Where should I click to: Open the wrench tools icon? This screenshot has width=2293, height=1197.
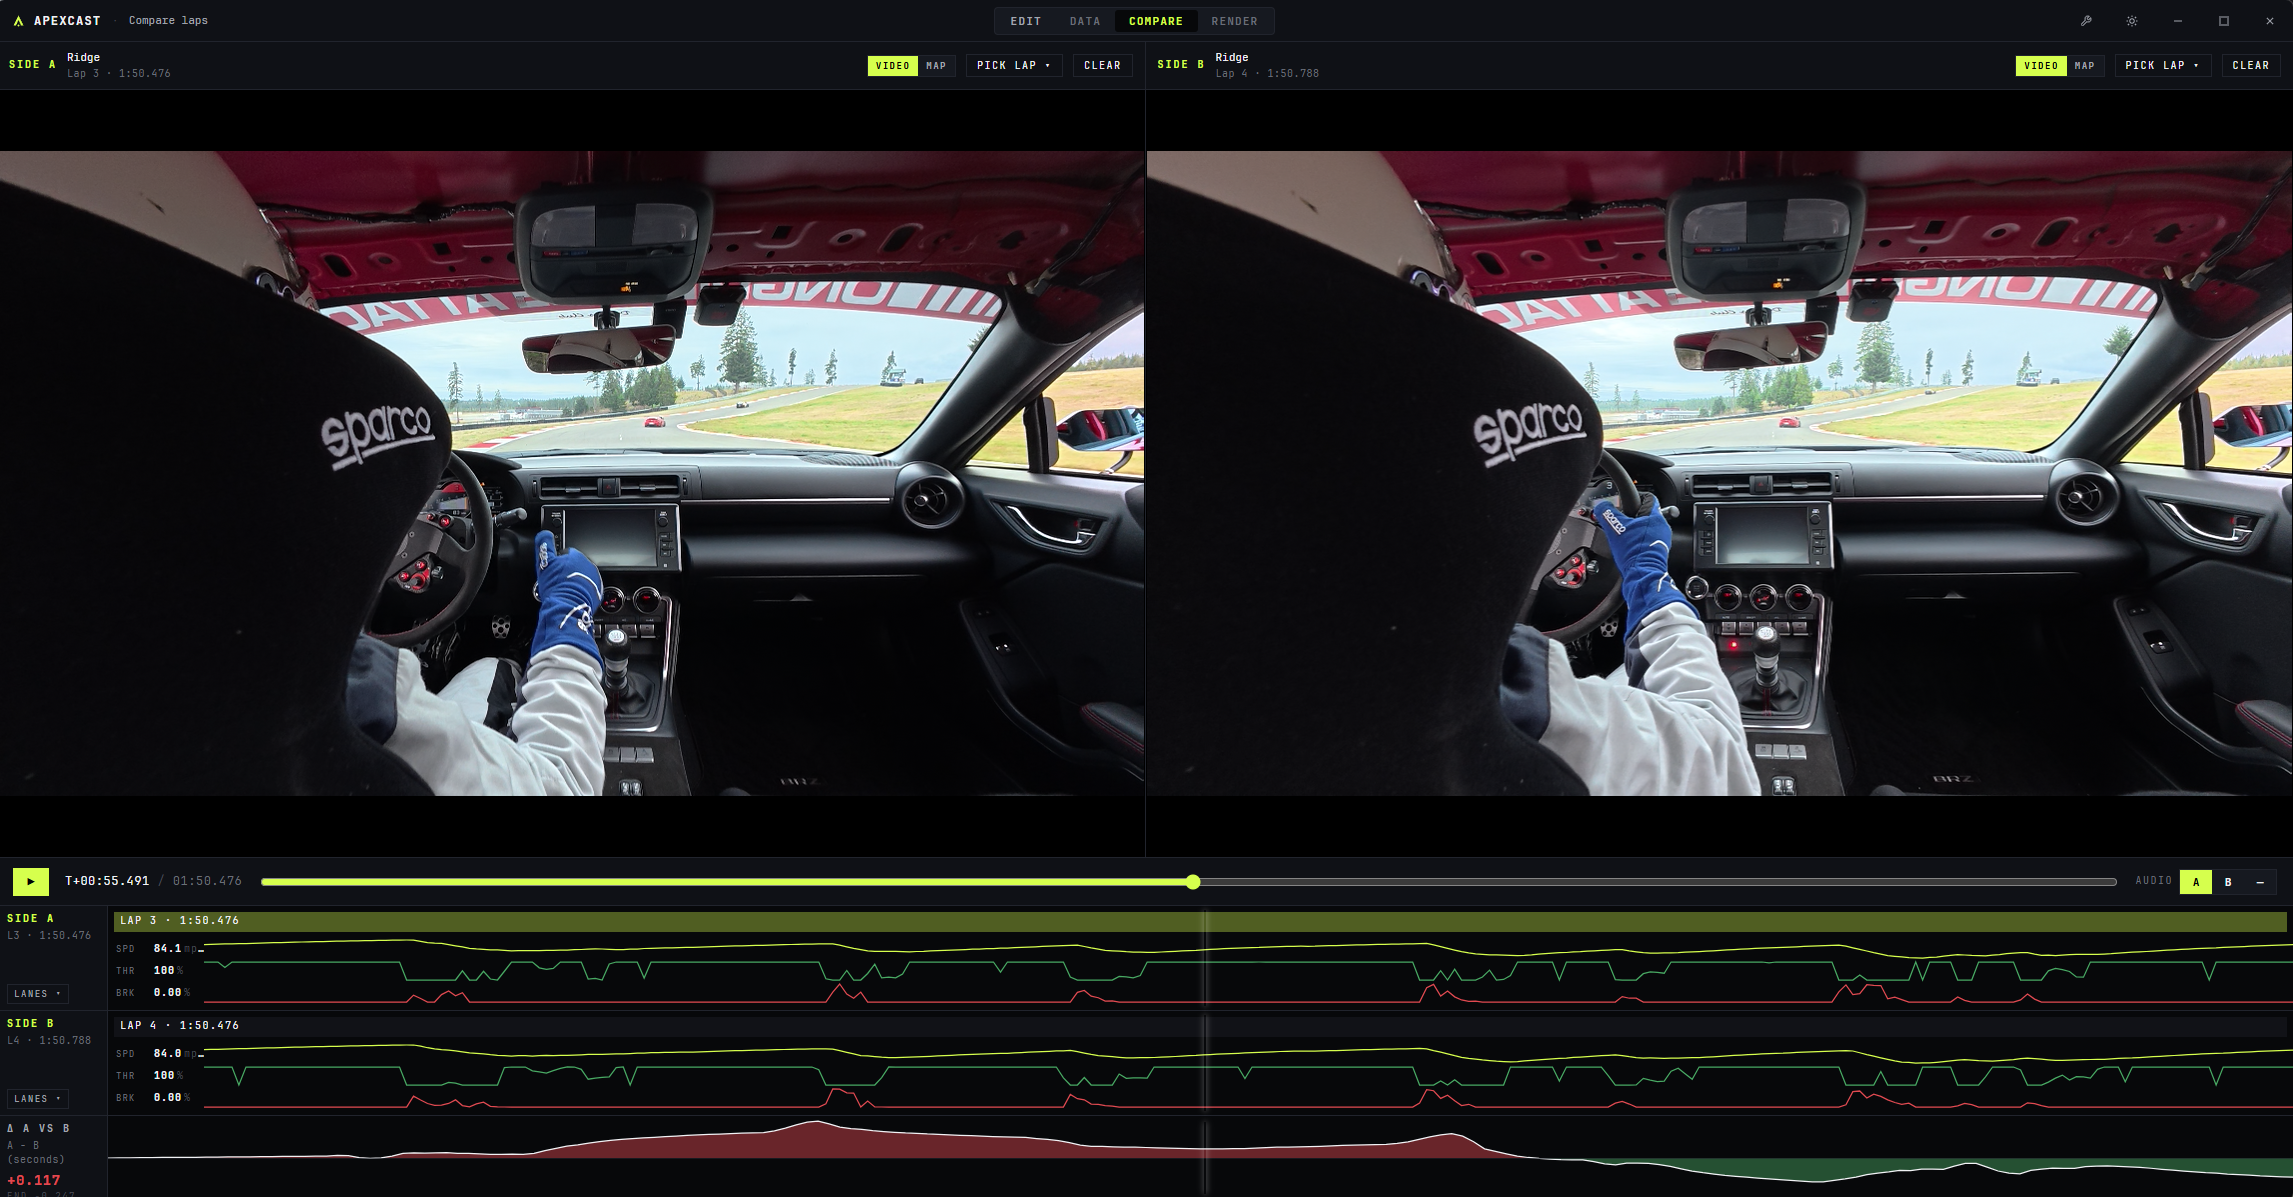2086,21
